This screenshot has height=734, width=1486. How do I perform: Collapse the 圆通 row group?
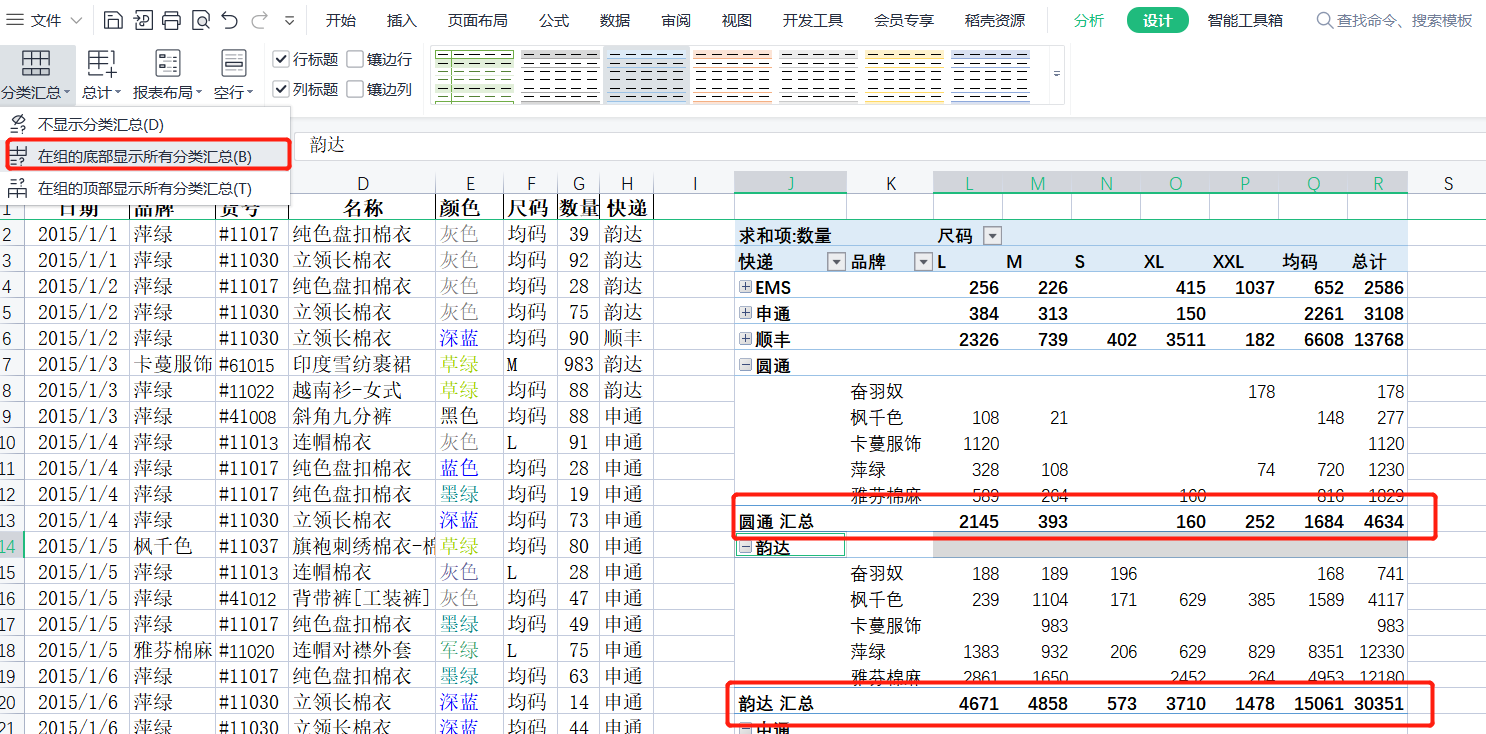[745, 366]
